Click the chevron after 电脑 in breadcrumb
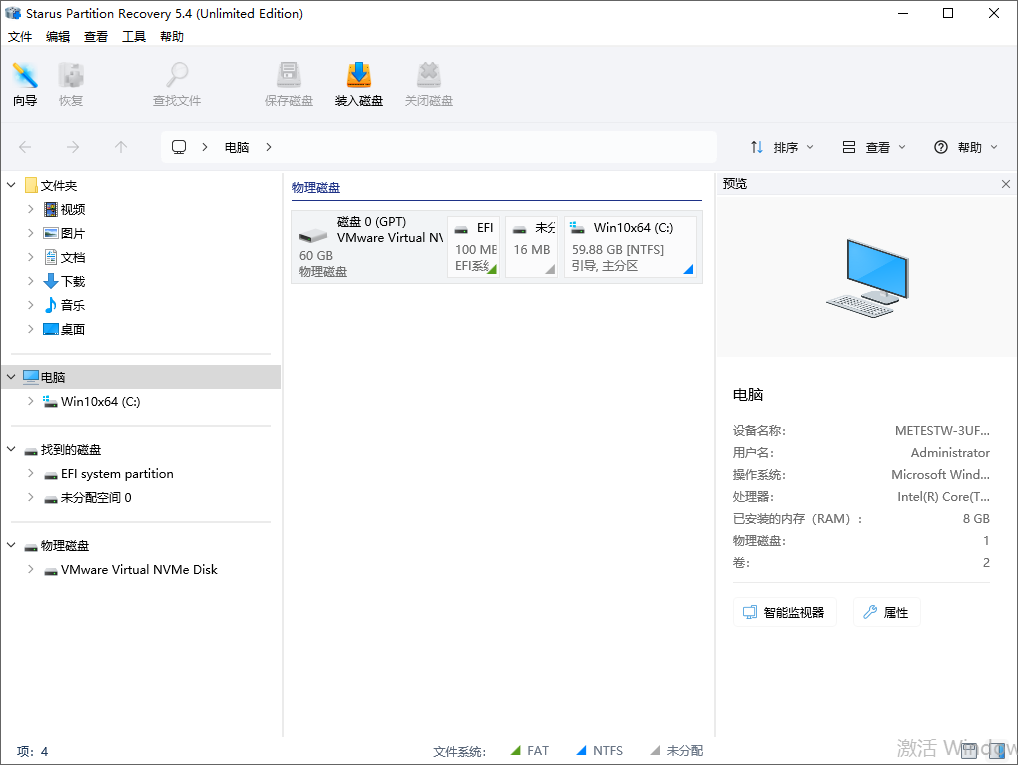Screen dimensions: 1018x765 [x=269, y=147]
